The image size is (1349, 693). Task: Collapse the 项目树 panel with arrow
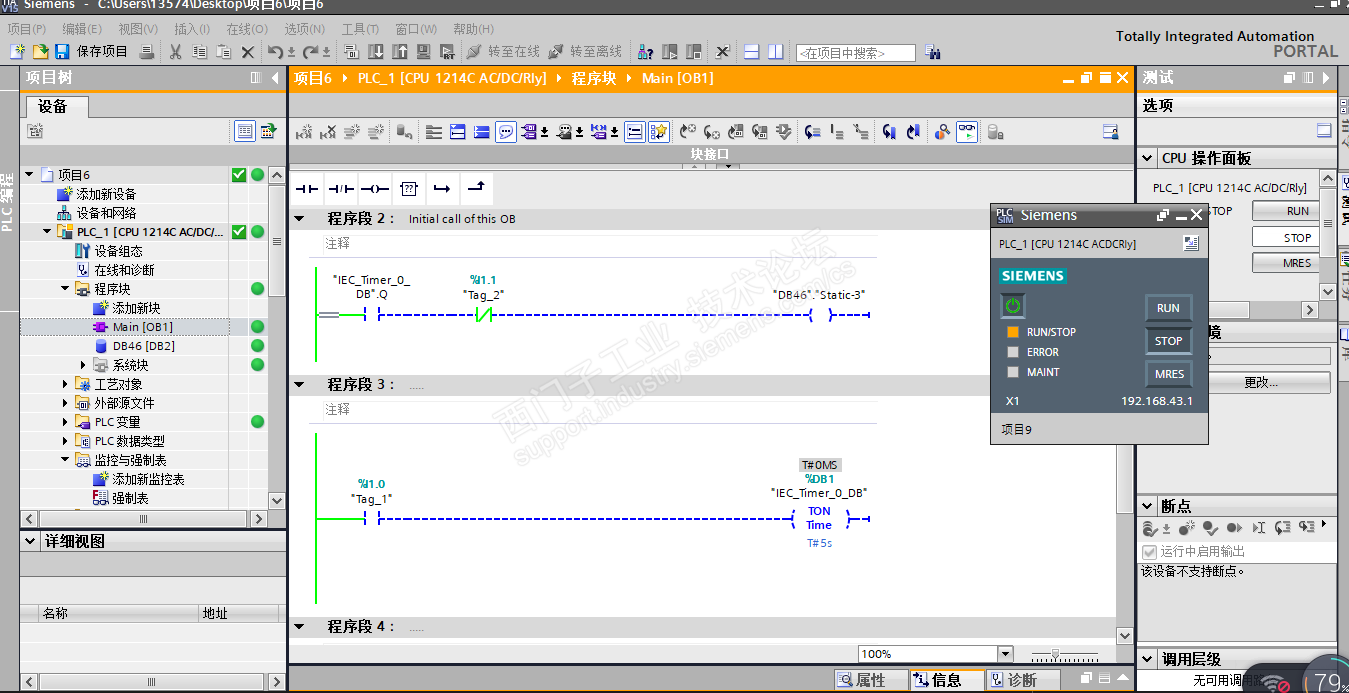pyautogui.click(x=276, y=78)
